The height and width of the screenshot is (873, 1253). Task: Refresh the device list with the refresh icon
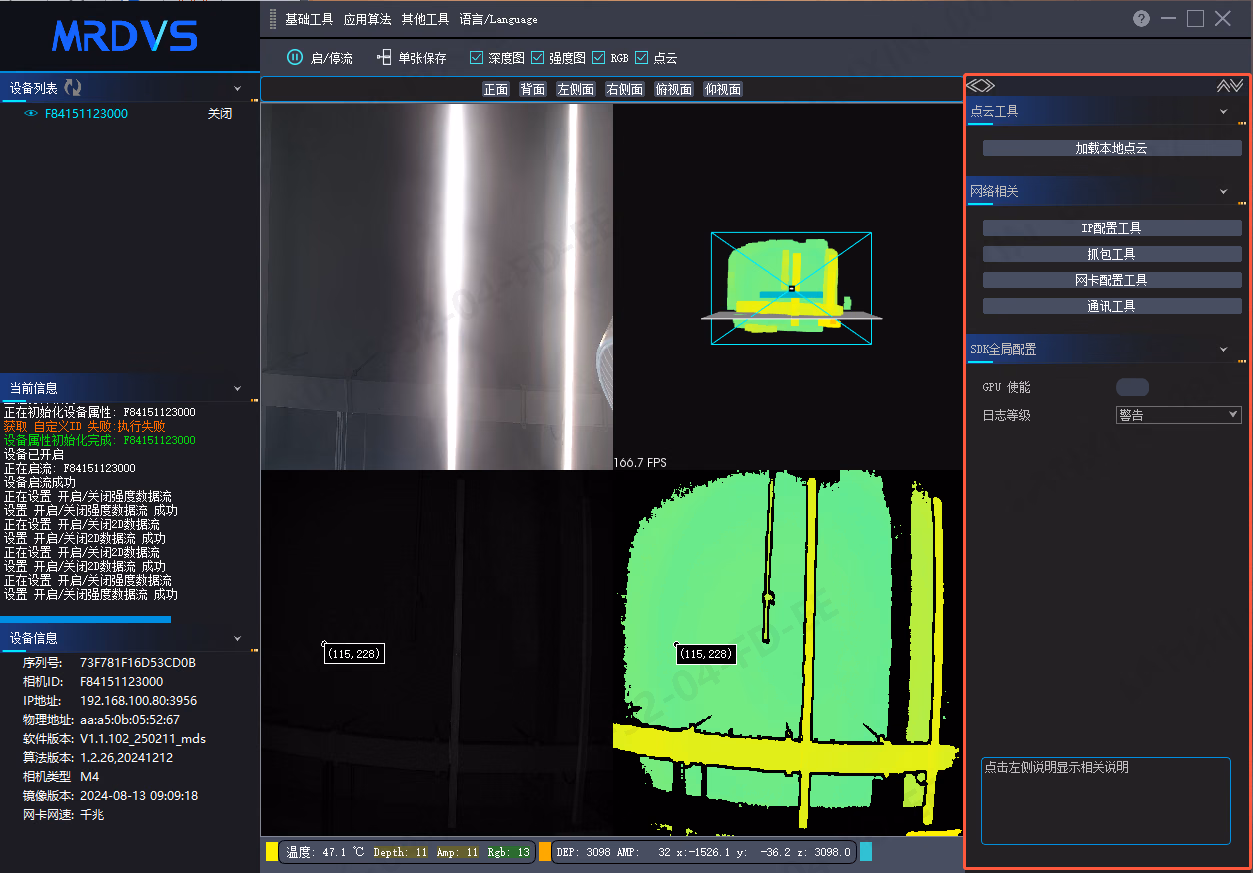pos(73,88)
